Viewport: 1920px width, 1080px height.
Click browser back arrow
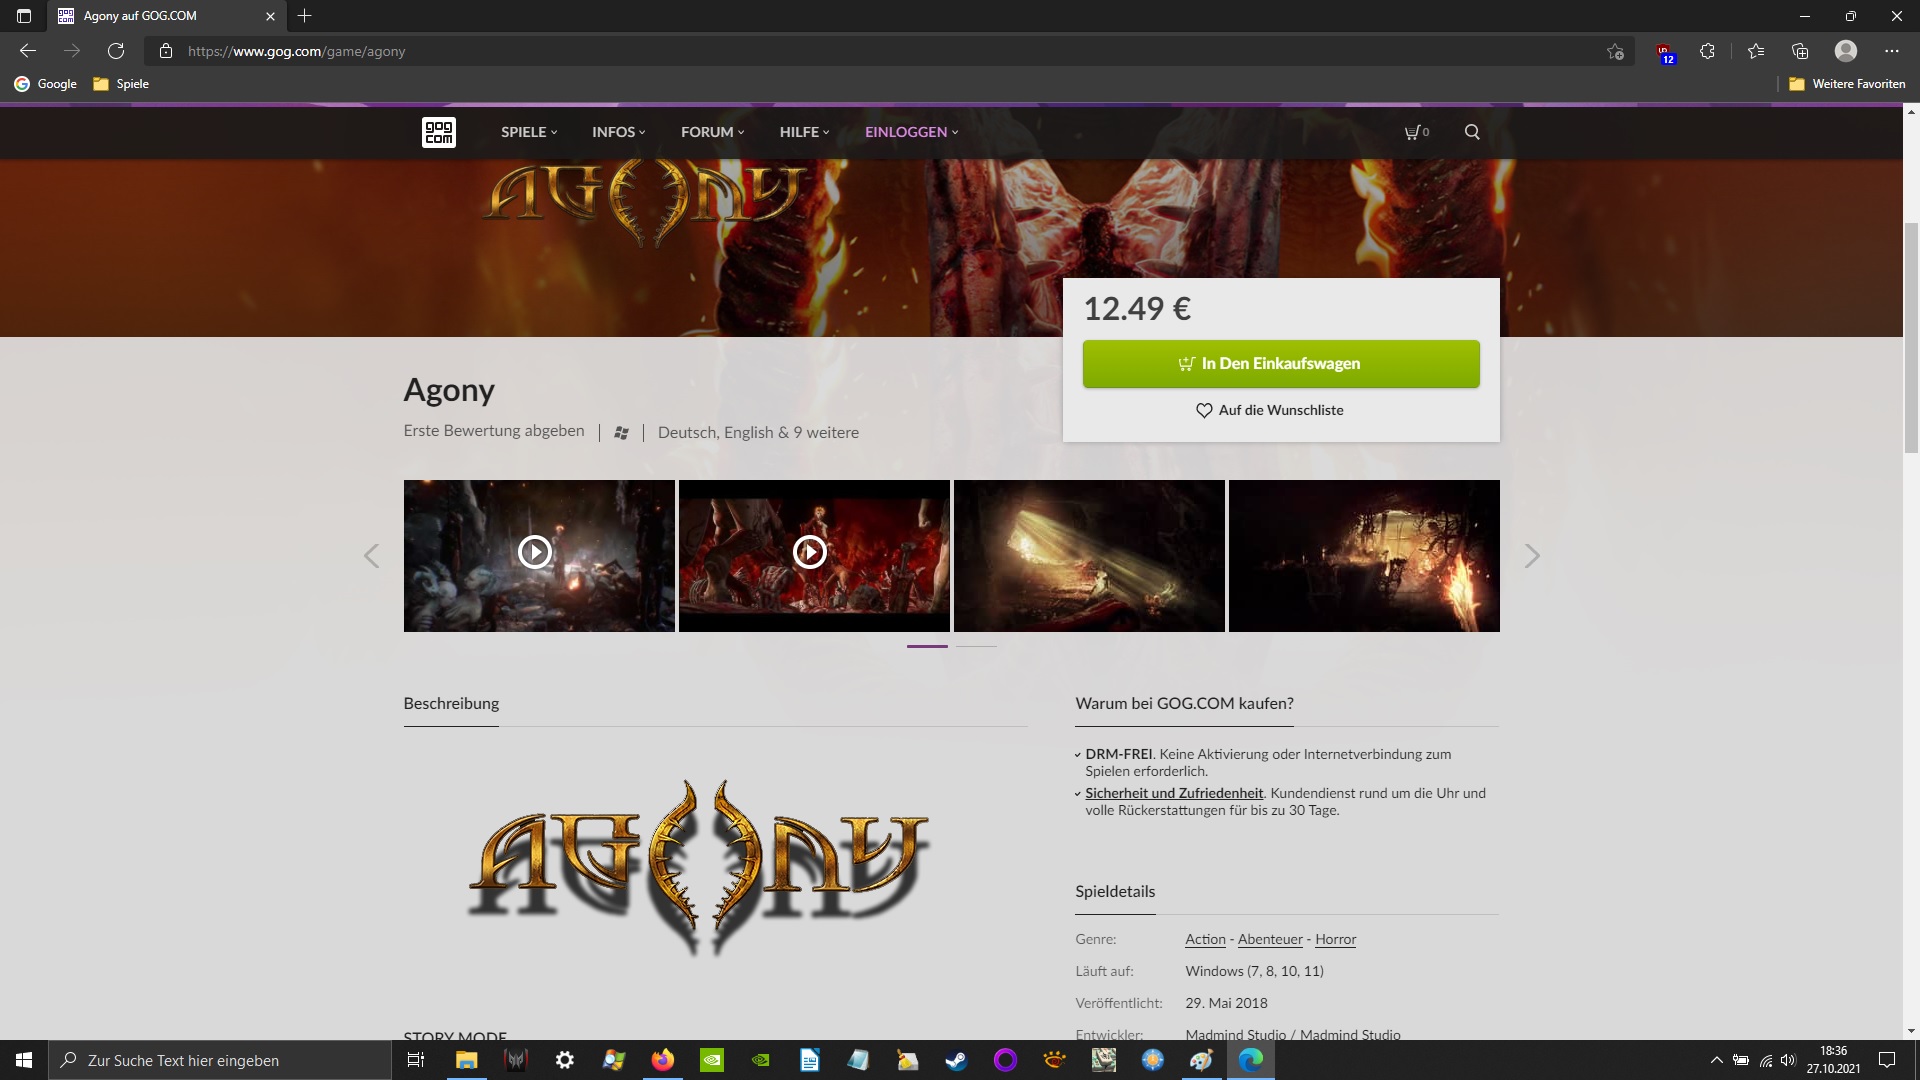pos(28,51)
